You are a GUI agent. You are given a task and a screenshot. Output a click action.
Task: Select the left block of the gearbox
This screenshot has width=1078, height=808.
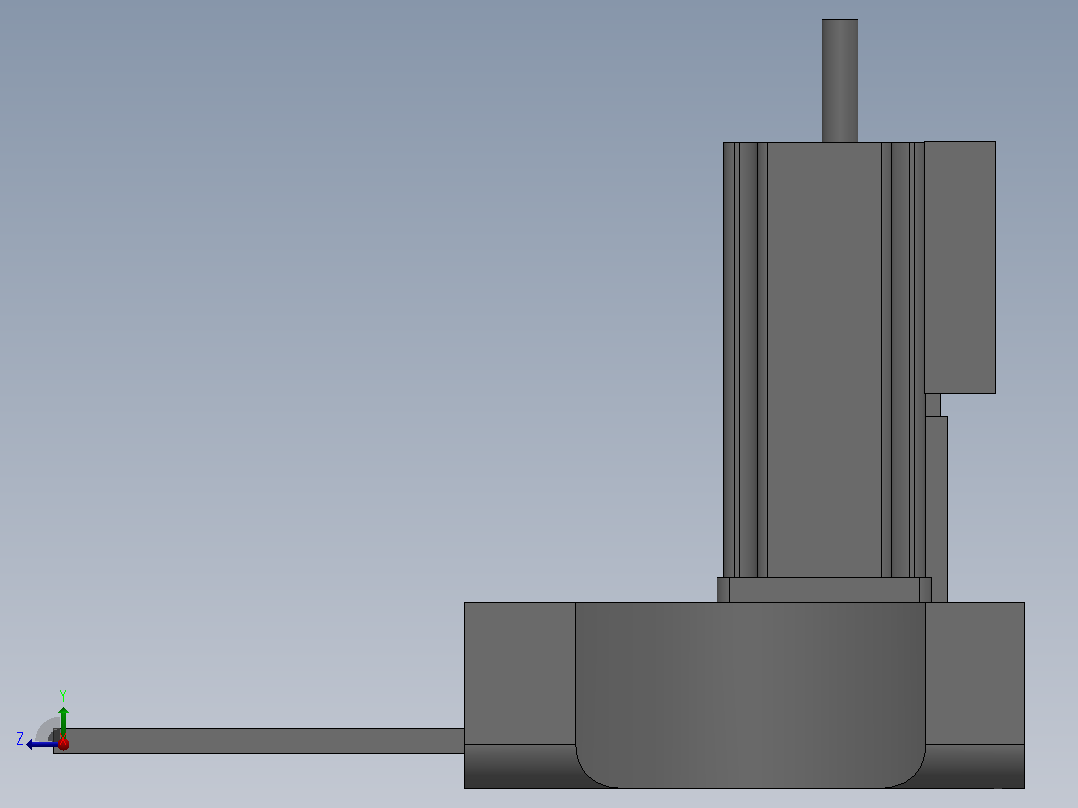pyautogui.click(x=520, y=673)
